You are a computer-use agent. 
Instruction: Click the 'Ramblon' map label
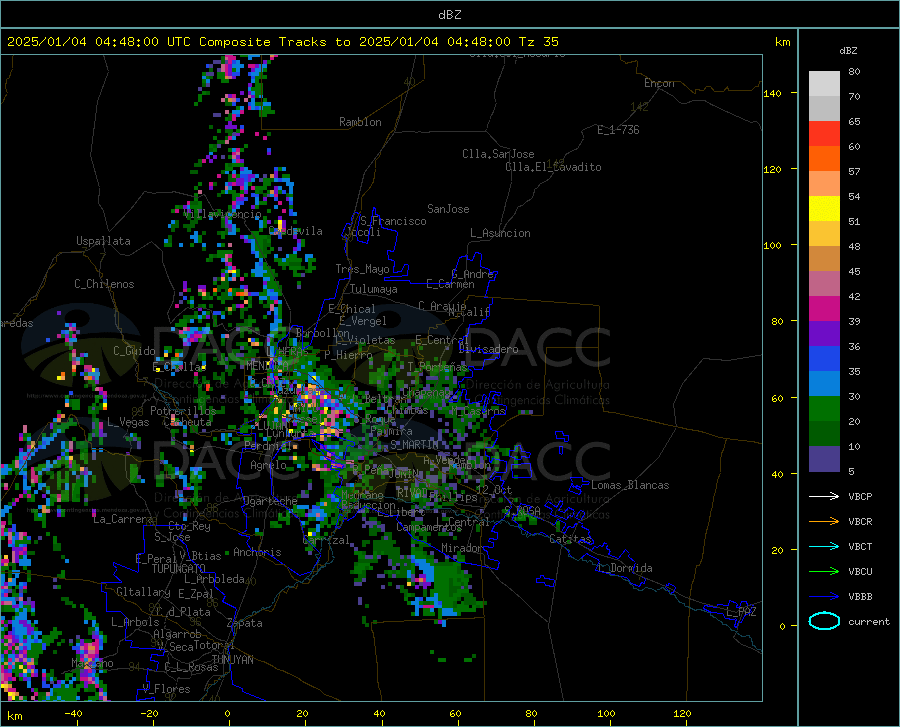(x=360, y=122)
